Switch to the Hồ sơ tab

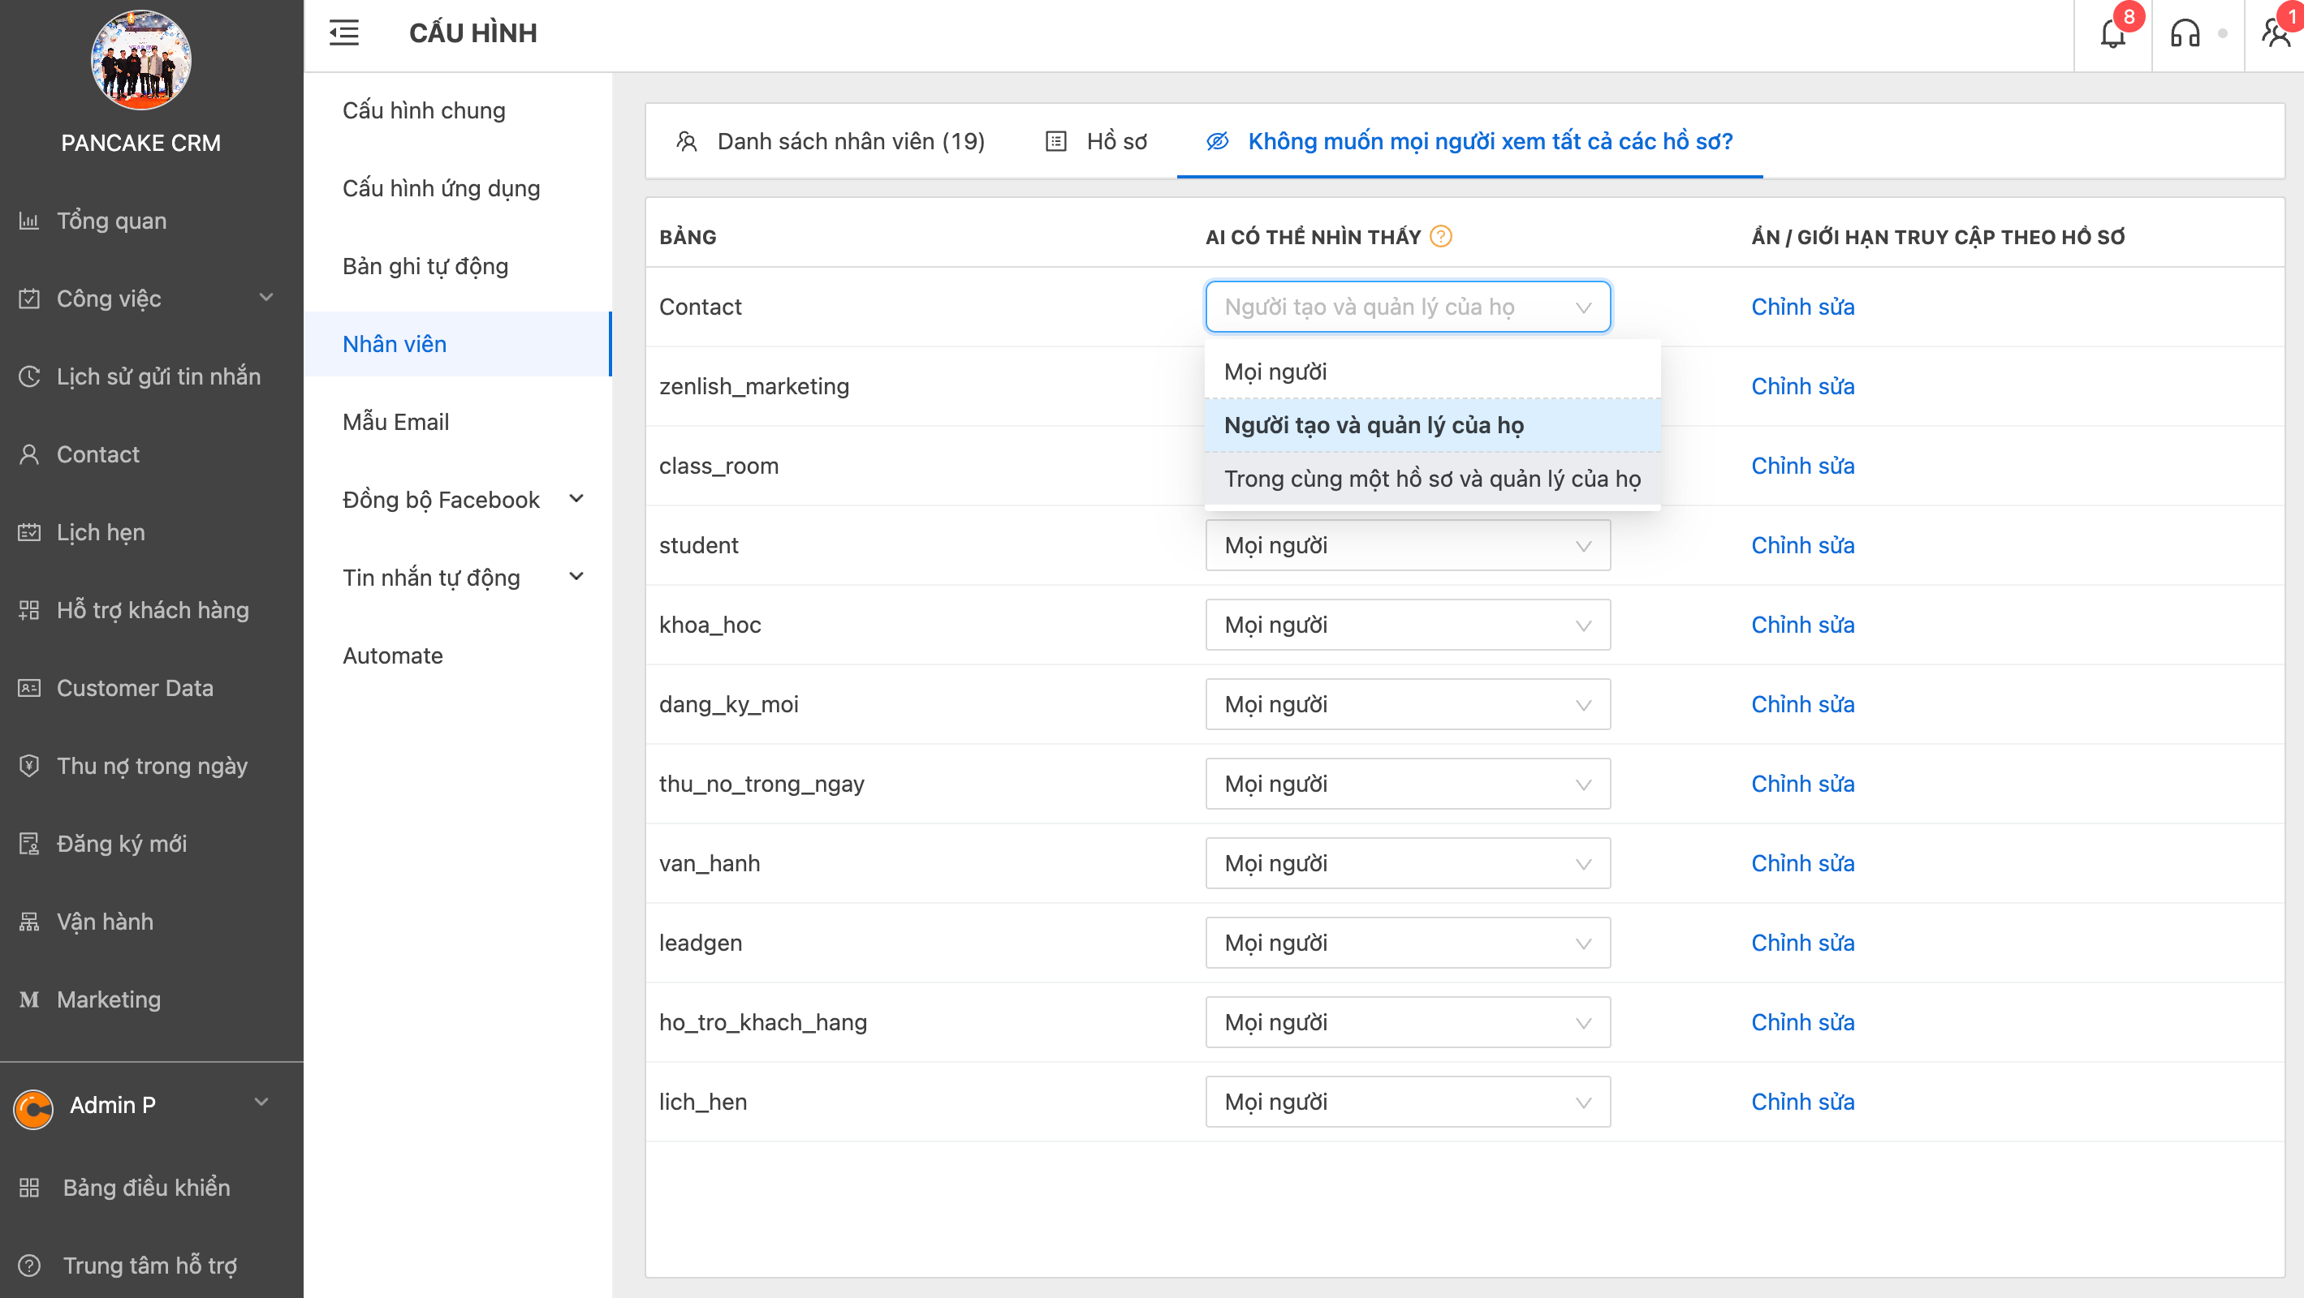point(1097,141)
